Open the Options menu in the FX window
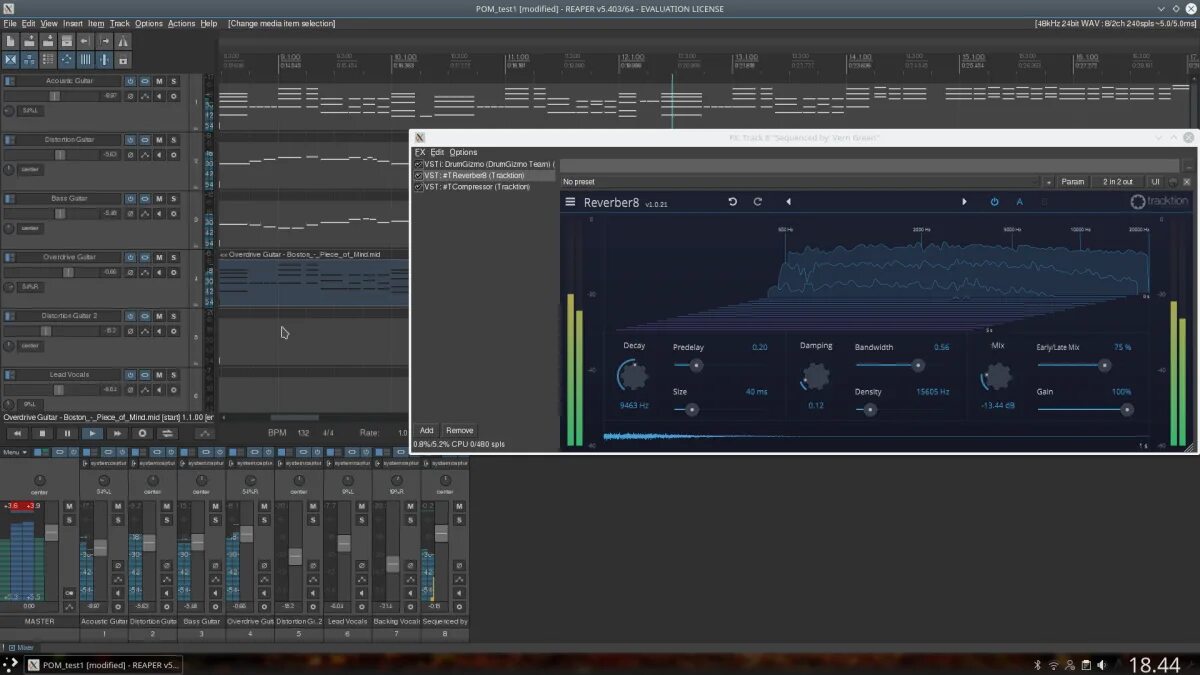Screen dimensions: 1200x675 [x=463, y=152]
